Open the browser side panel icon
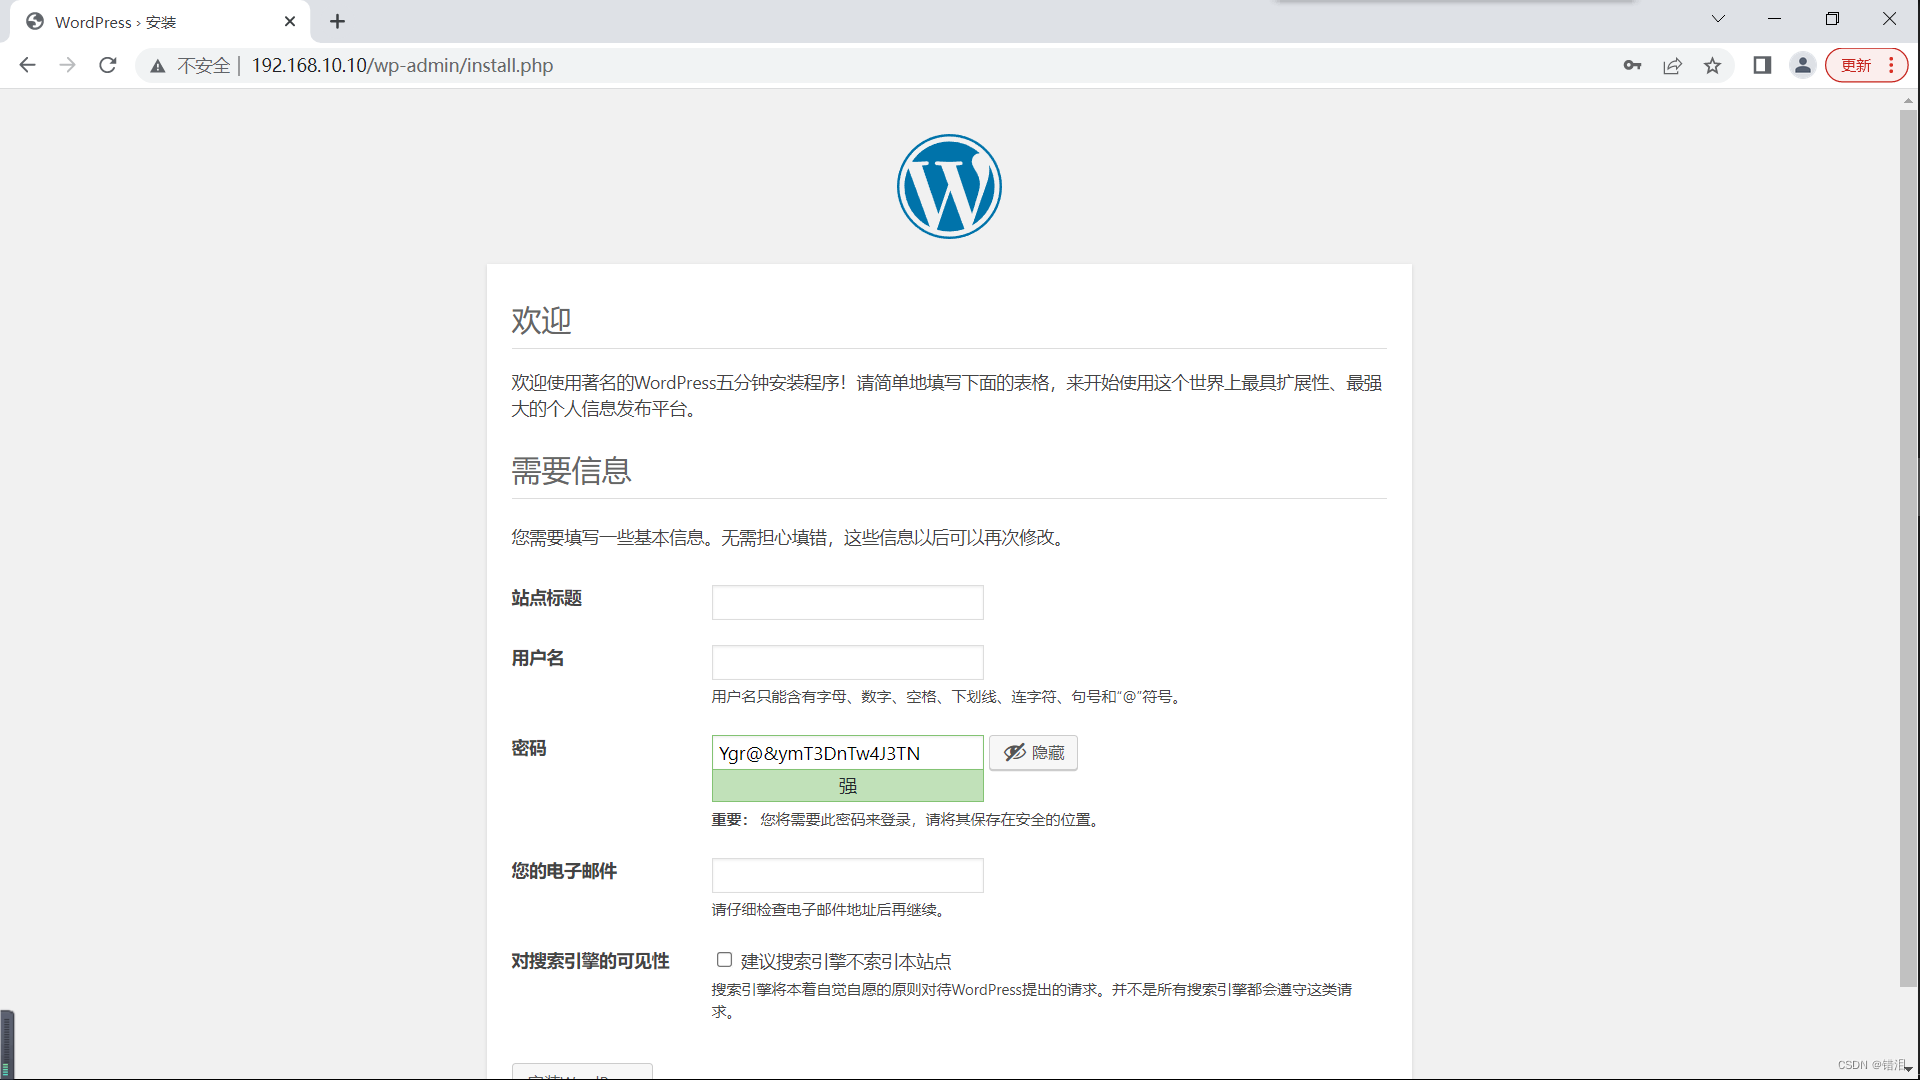The width and height of the screenshot is (1920, 1080). click(x=1762, y=65)
